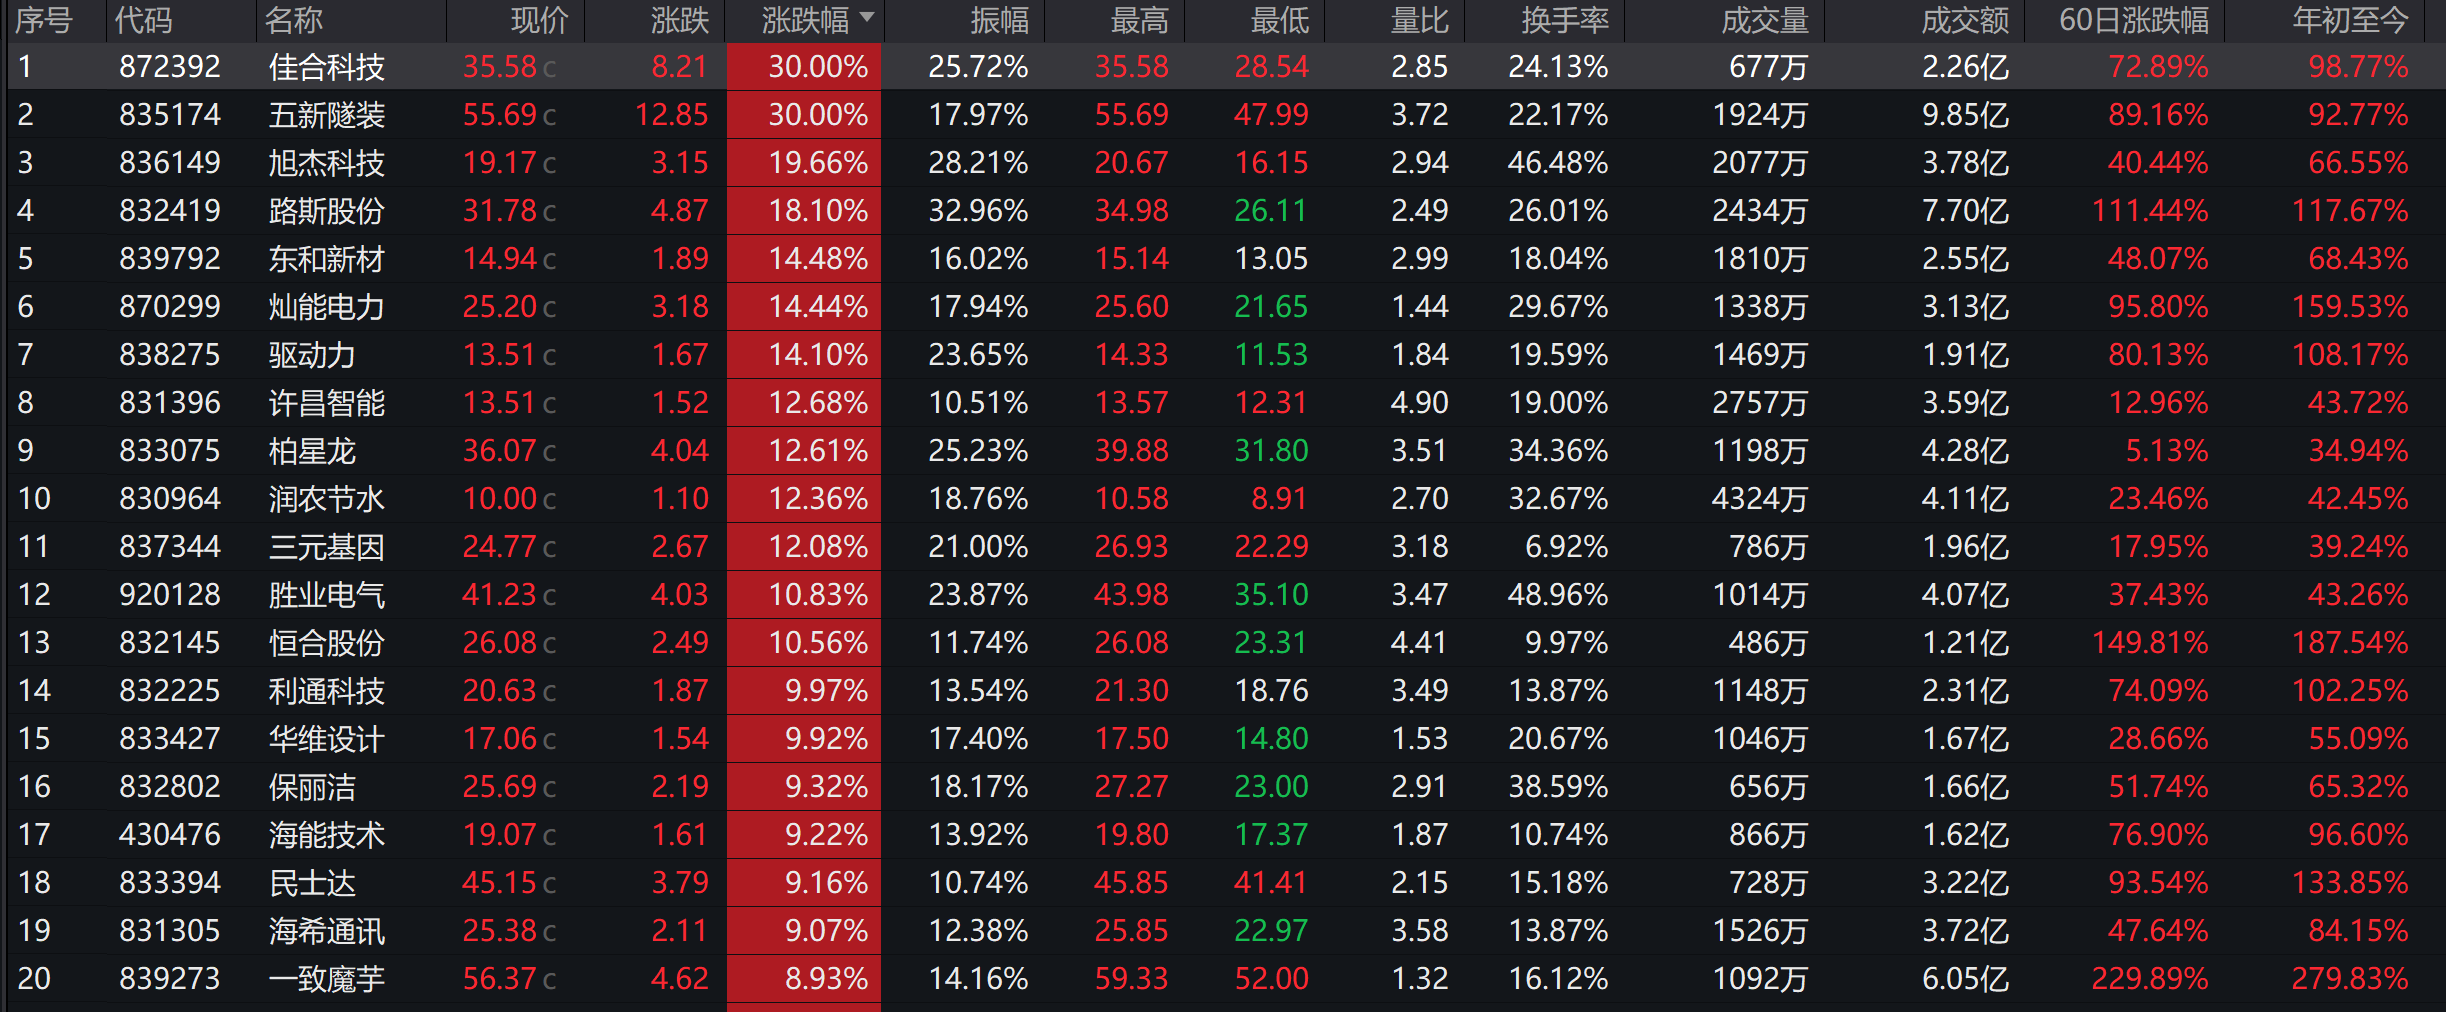Viewport: 2446px width, 1012px height.
Task: Select stock 旭杰科技
Action: pos(326,163)
